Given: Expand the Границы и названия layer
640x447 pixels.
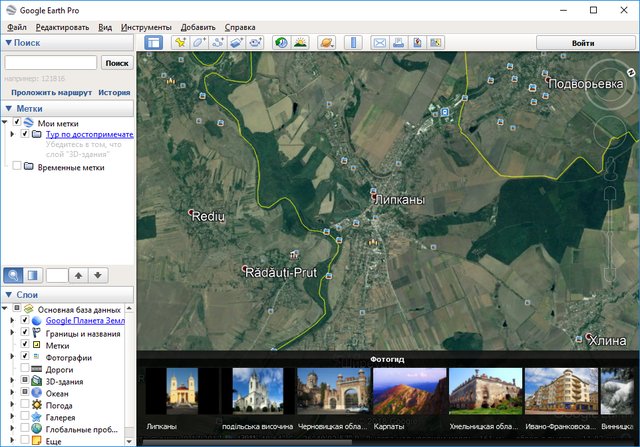Looking at the screenshot, I should 12,333.
